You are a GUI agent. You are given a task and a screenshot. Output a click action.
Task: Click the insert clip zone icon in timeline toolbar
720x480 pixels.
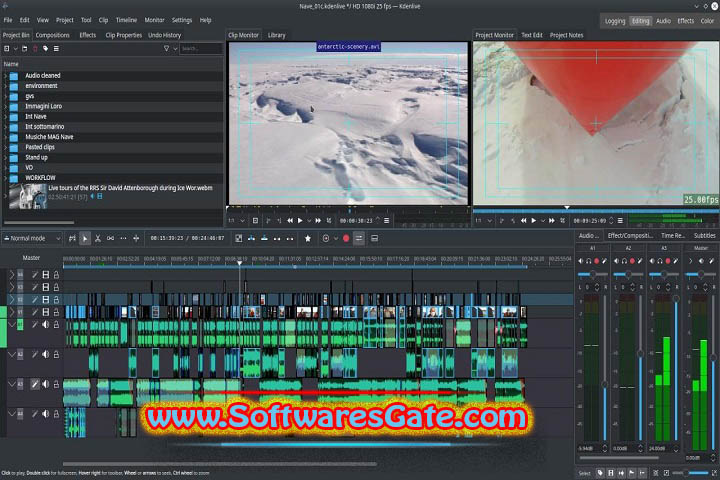[x=251, y=238]
